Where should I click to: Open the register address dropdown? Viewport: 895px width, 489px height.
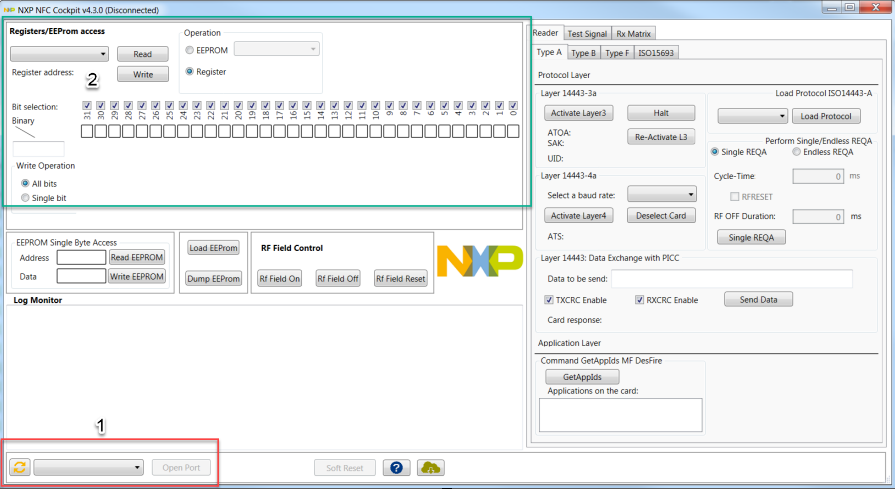point(59,54)
